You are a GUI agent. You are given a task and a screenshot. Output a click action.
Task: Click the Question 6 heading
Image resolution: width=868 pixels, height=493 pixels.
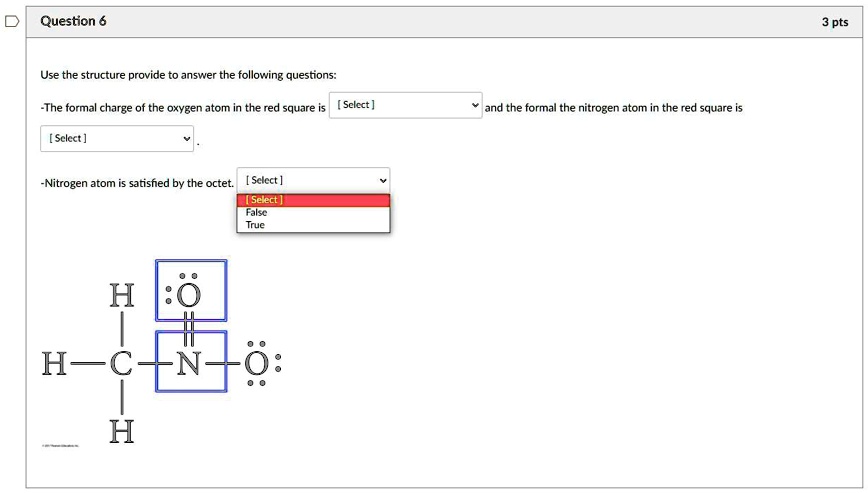point(74,22)
